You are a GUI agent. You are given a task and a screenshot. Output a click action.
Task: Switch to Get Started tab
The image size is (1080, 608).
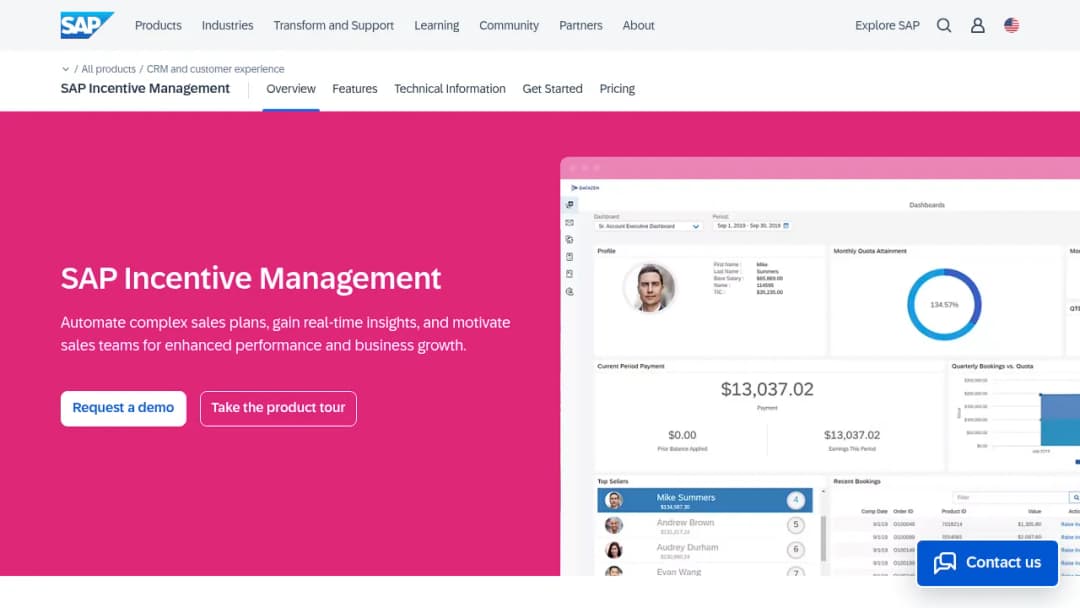pos(552,89)
